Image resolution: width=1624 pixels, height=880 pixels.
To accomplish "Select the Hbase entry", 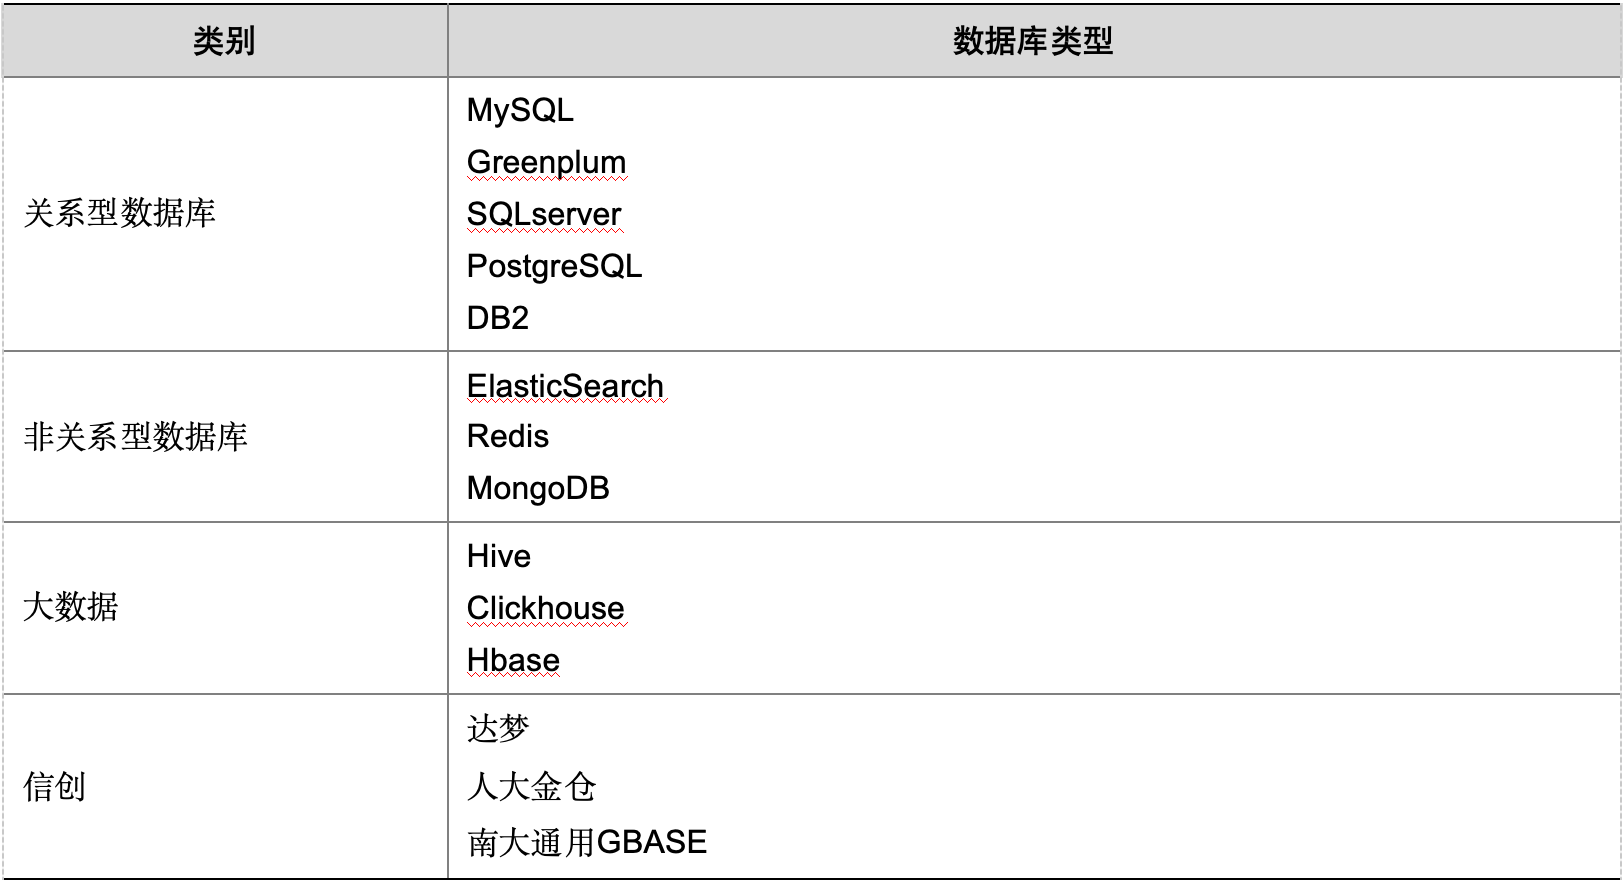I will click(513, 660).
